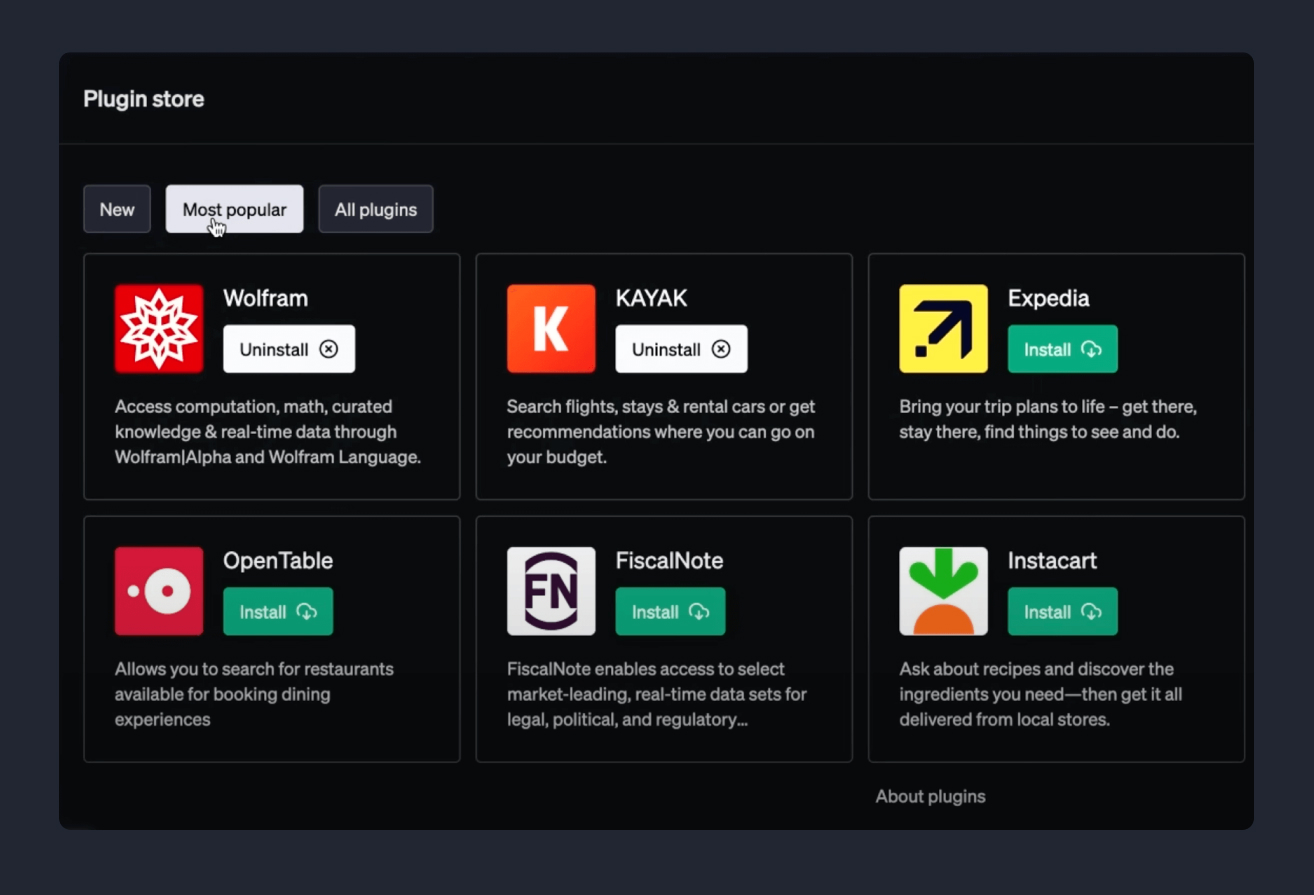Install the FiscalNote plugin
Viewport: 1314px width, 895px height.
[670, 611]
